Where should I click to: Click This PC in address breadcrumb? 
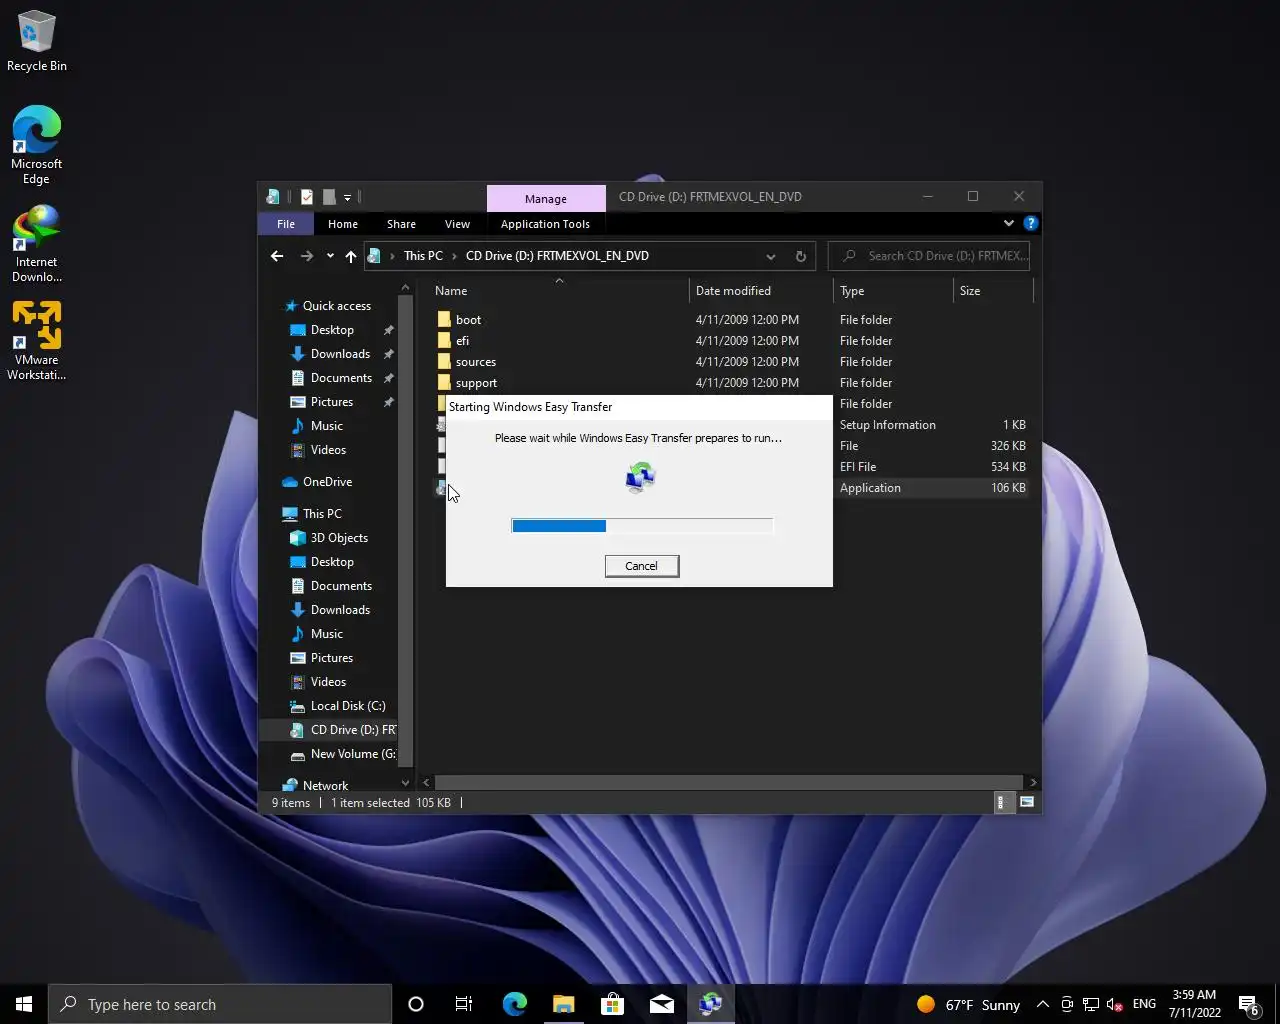click(x=423, y=256)
